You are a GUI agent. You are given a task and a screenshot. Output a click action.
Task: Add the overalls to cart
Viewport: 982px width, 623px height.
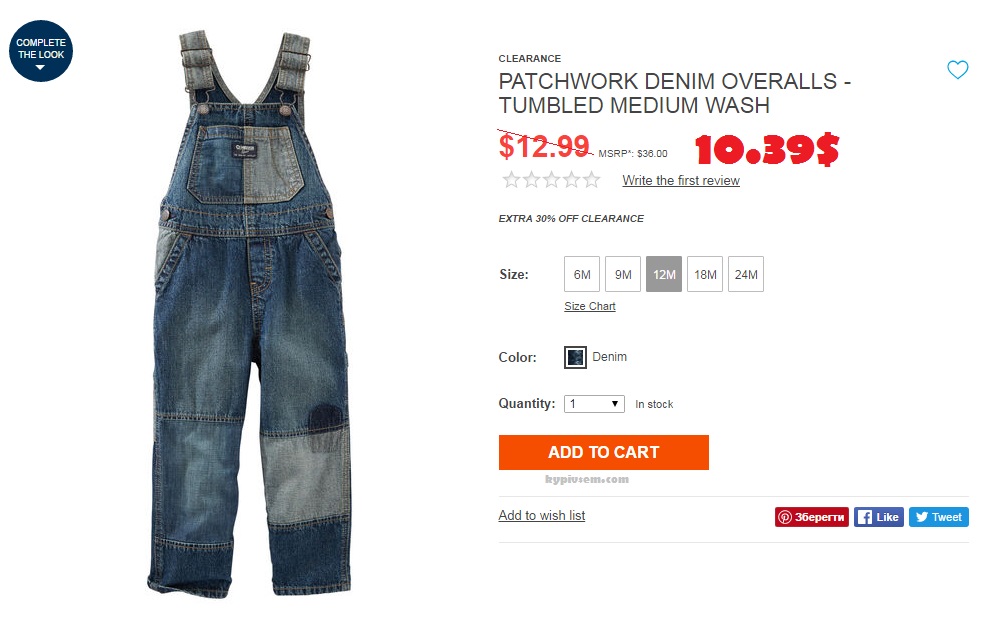coord(604,452)
